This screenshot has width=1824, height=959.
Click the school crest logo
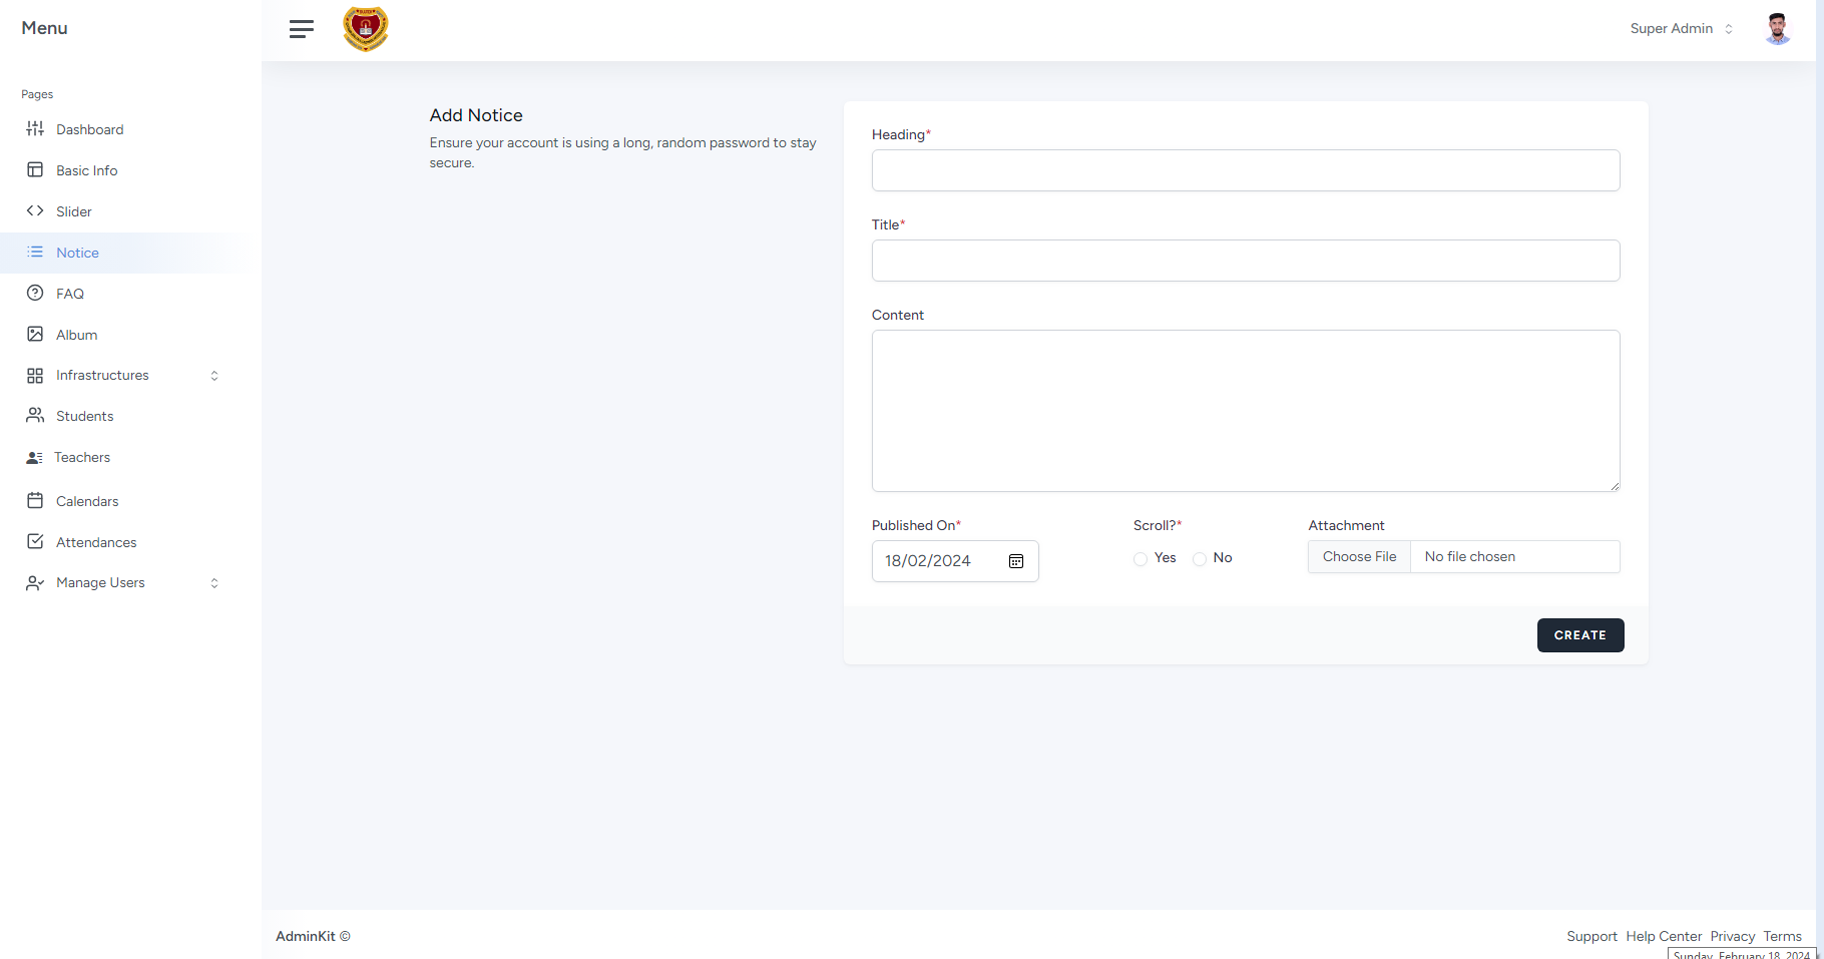coord(365,29)
